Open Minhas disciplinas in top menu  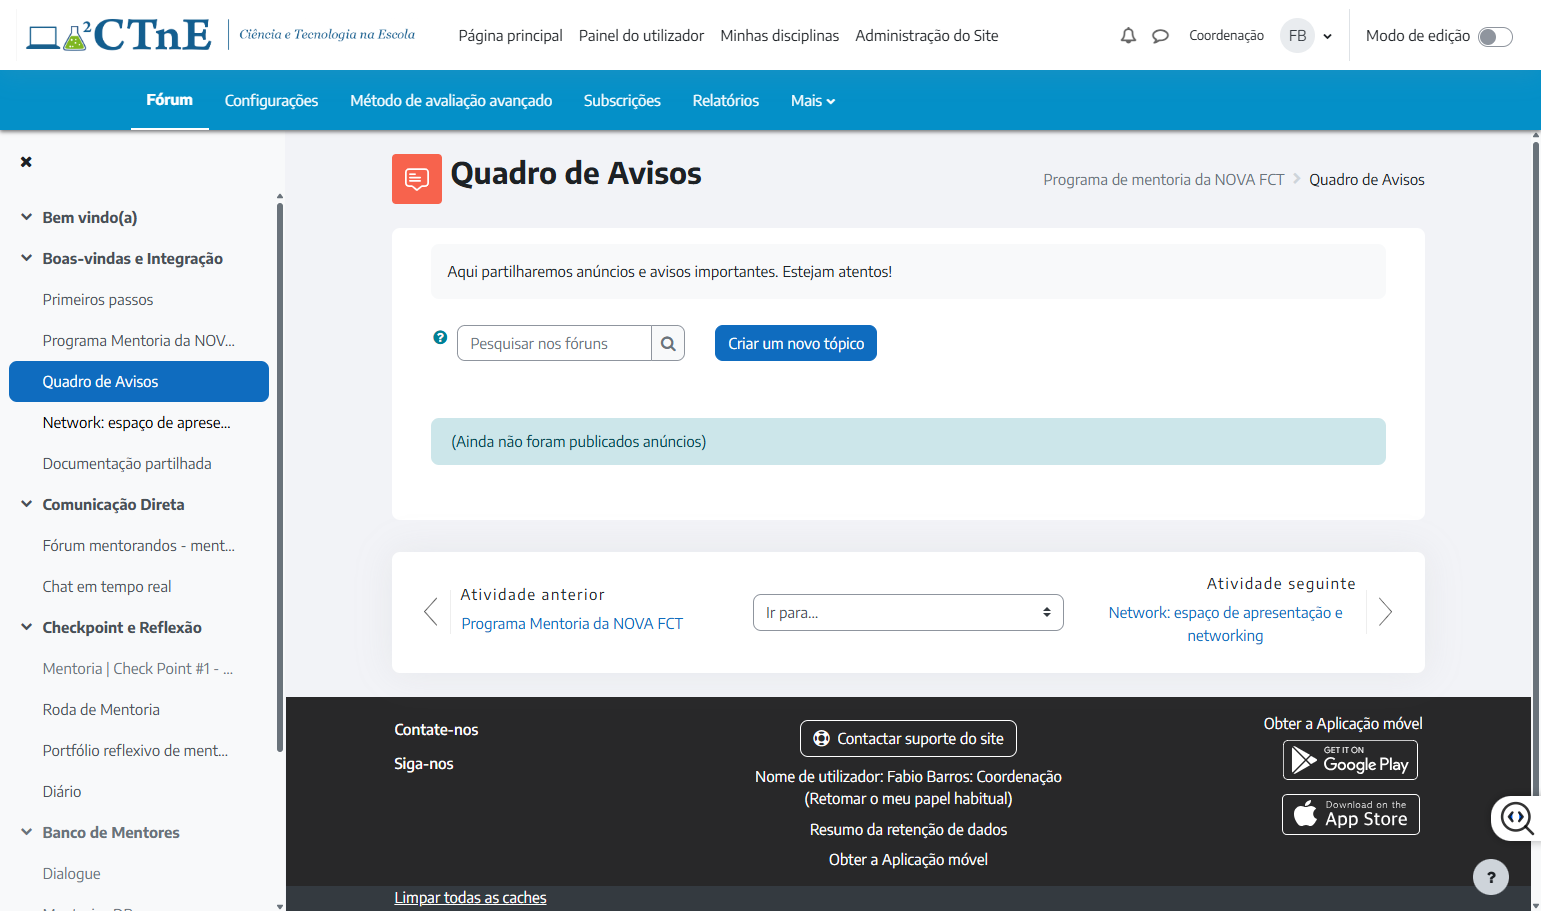click(780, 36)
